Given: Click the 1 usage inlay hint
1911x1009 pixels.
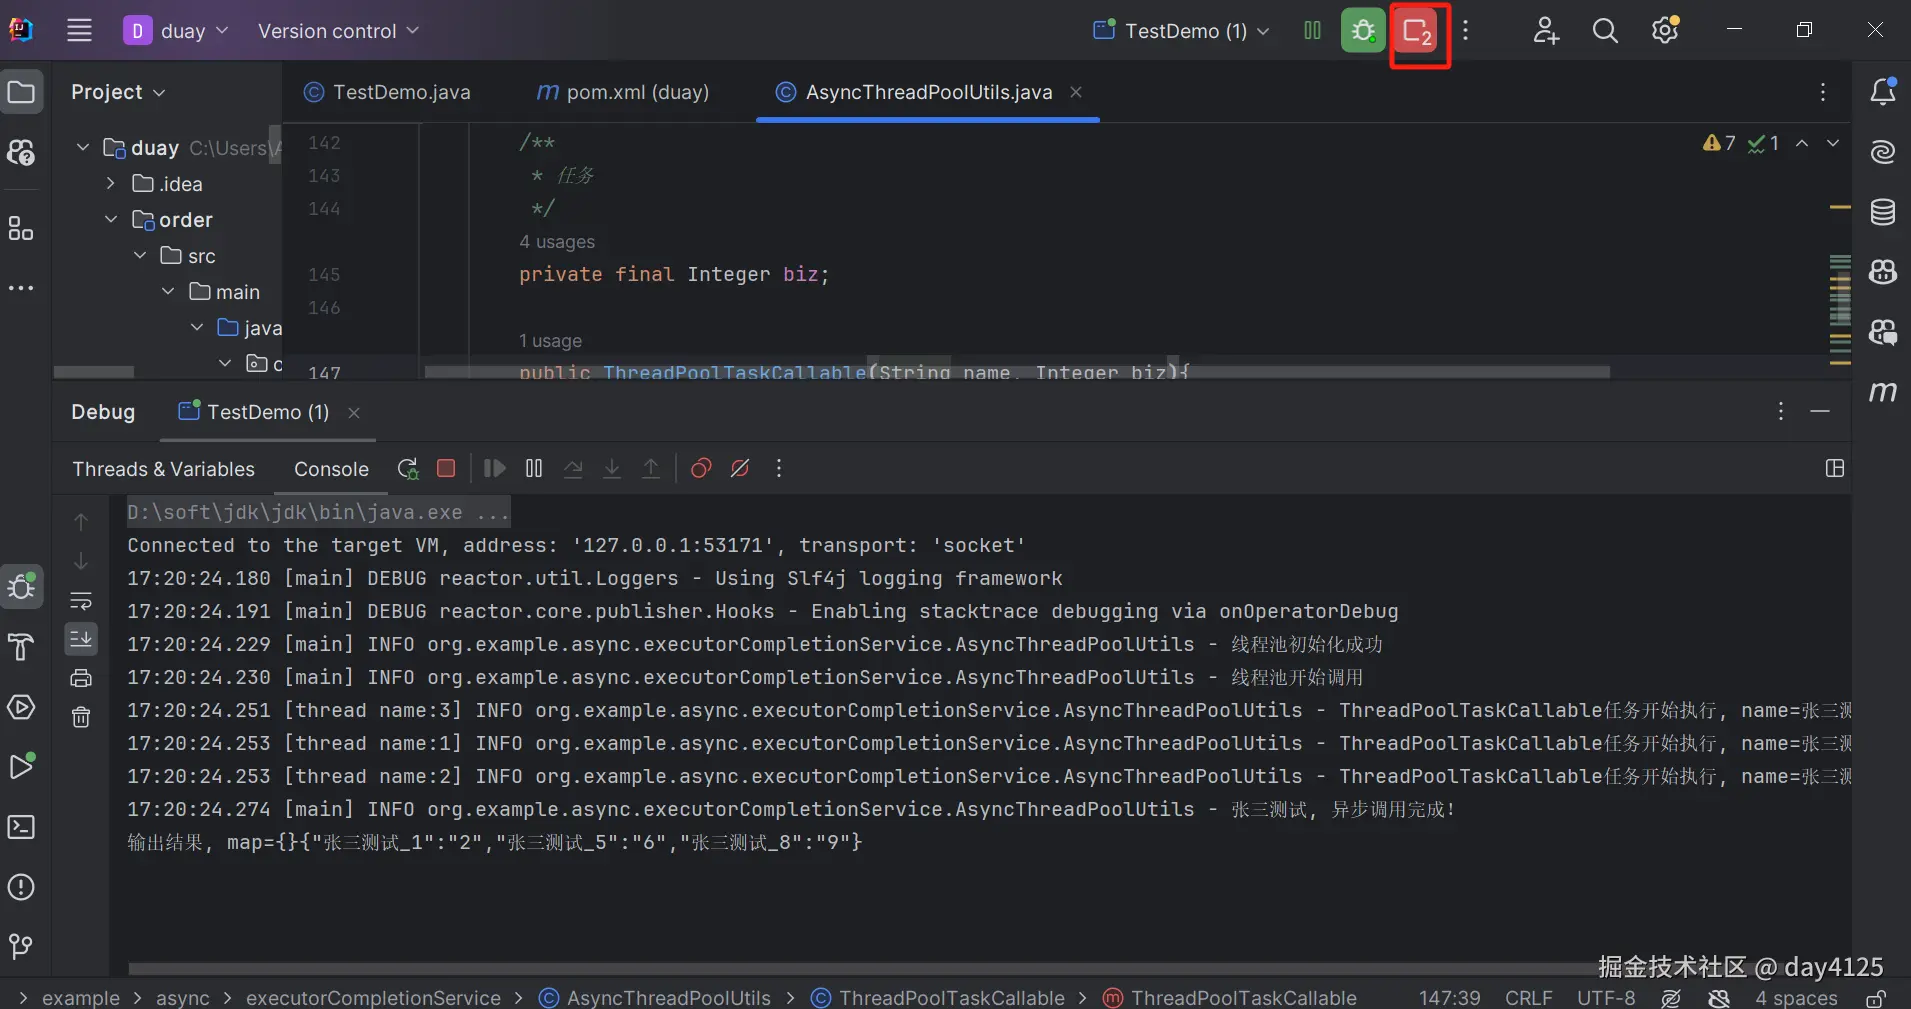Looking at the screenshot, I should [x=551, y=341].
